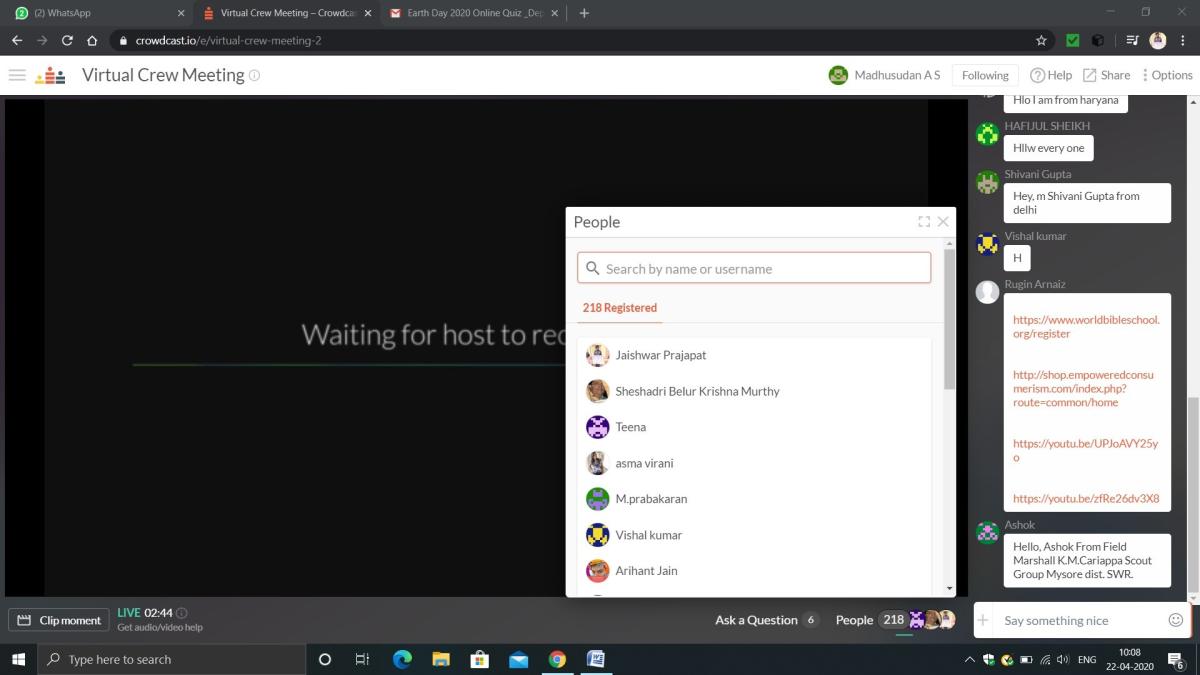Click the Windows taskbar search box

[x=171, y=659]
